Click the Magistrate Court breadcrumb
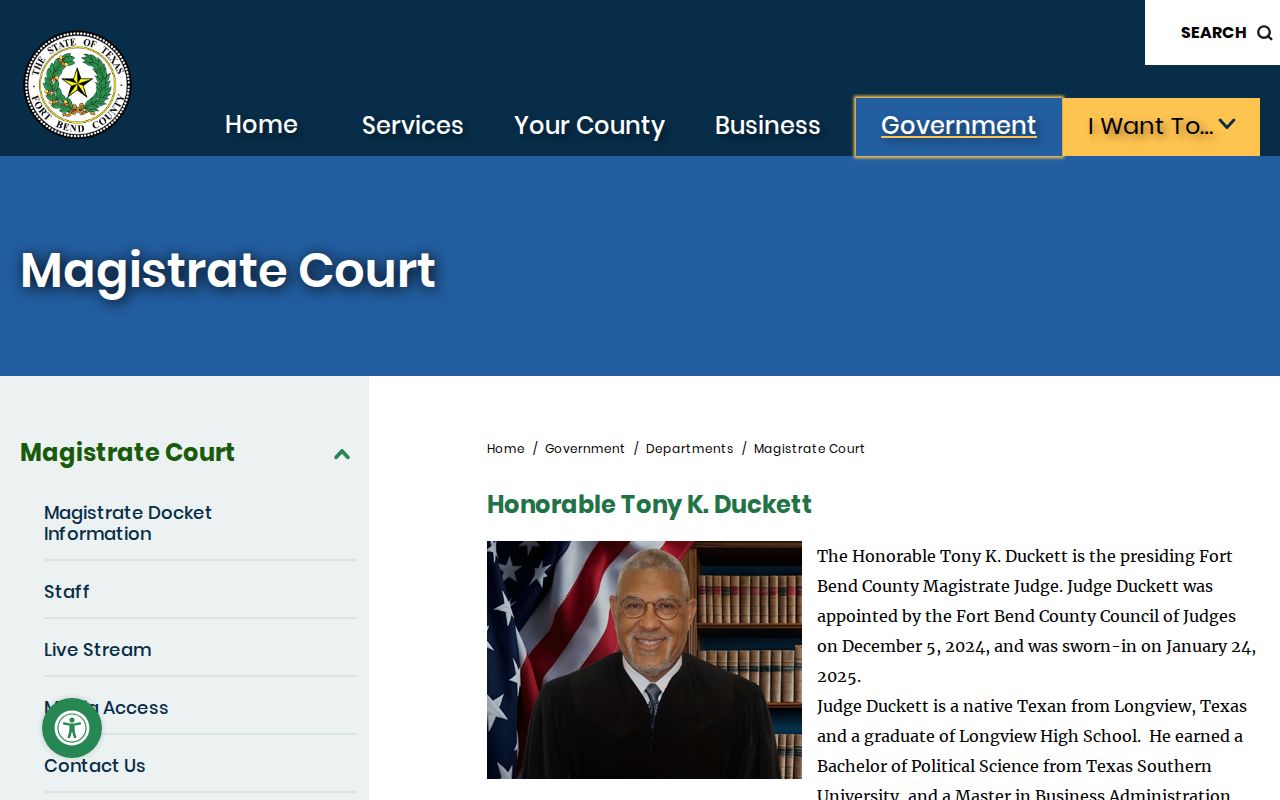 809,449
